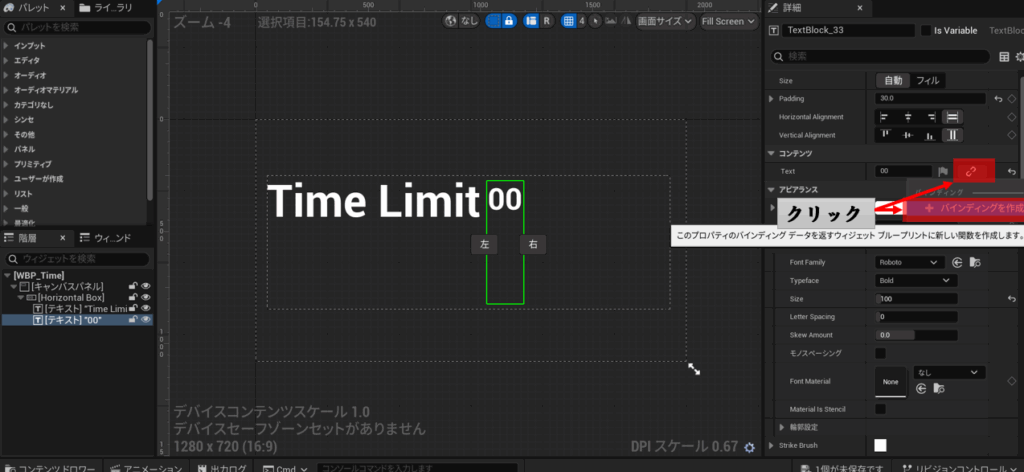Click the red Text binding link icon
Screen dimensions: 1024x472
pyautogui.click(x=971, y=171)
